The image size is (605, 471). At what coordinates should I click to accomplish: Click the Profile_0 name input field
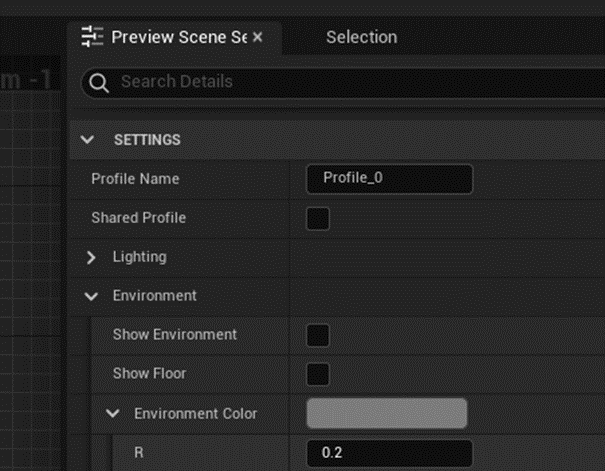(389, 179)
